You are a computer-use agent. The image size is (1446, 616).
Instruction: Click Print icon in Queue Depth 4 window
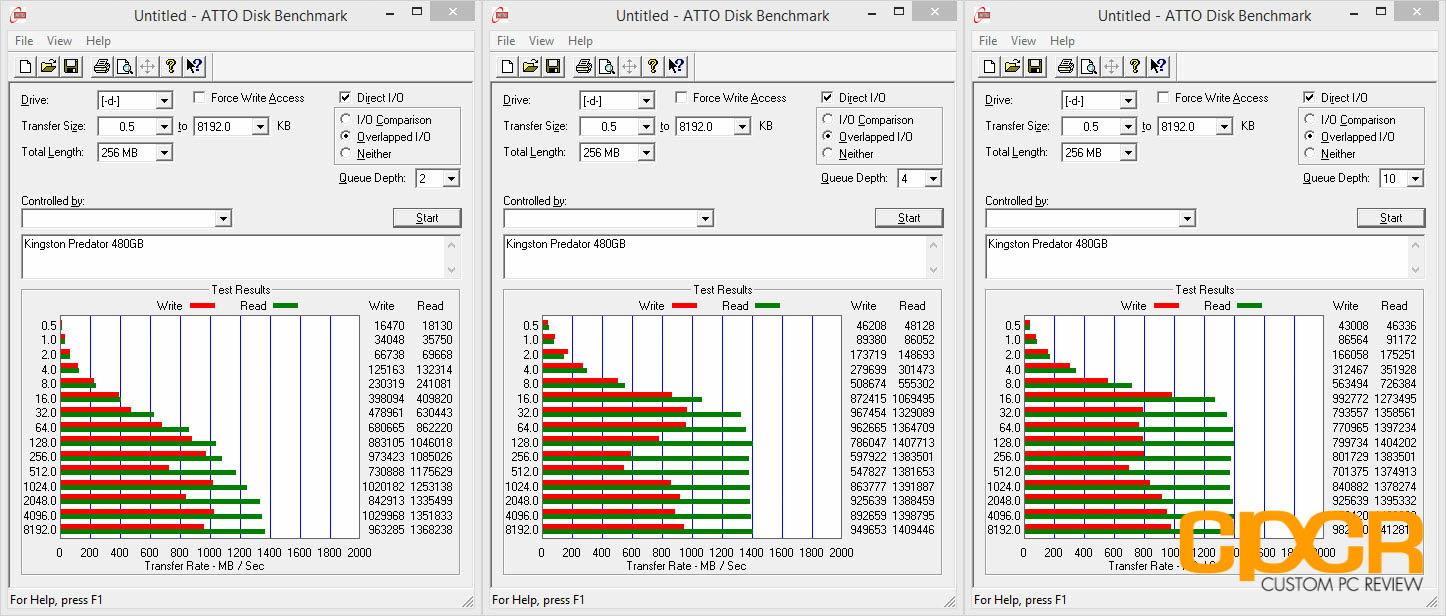pyautogui.click(x=583, y=66)
